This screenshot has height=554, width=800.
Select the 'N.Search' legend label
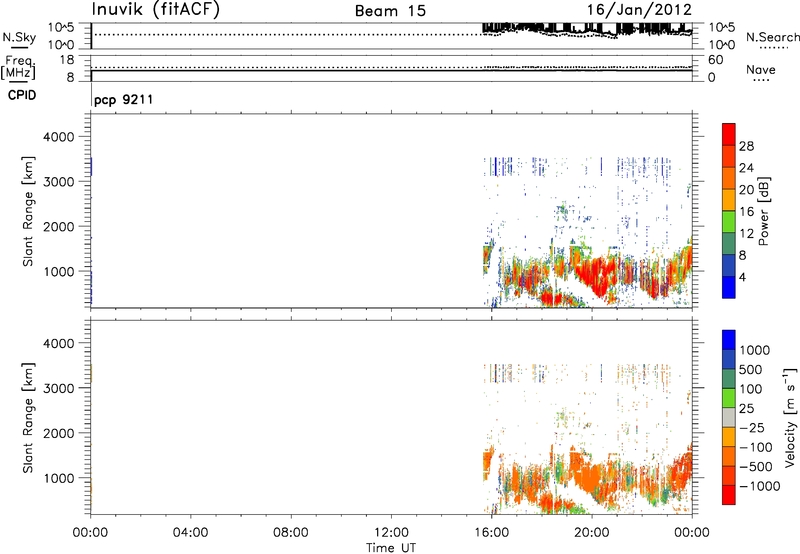pos(773,37)
